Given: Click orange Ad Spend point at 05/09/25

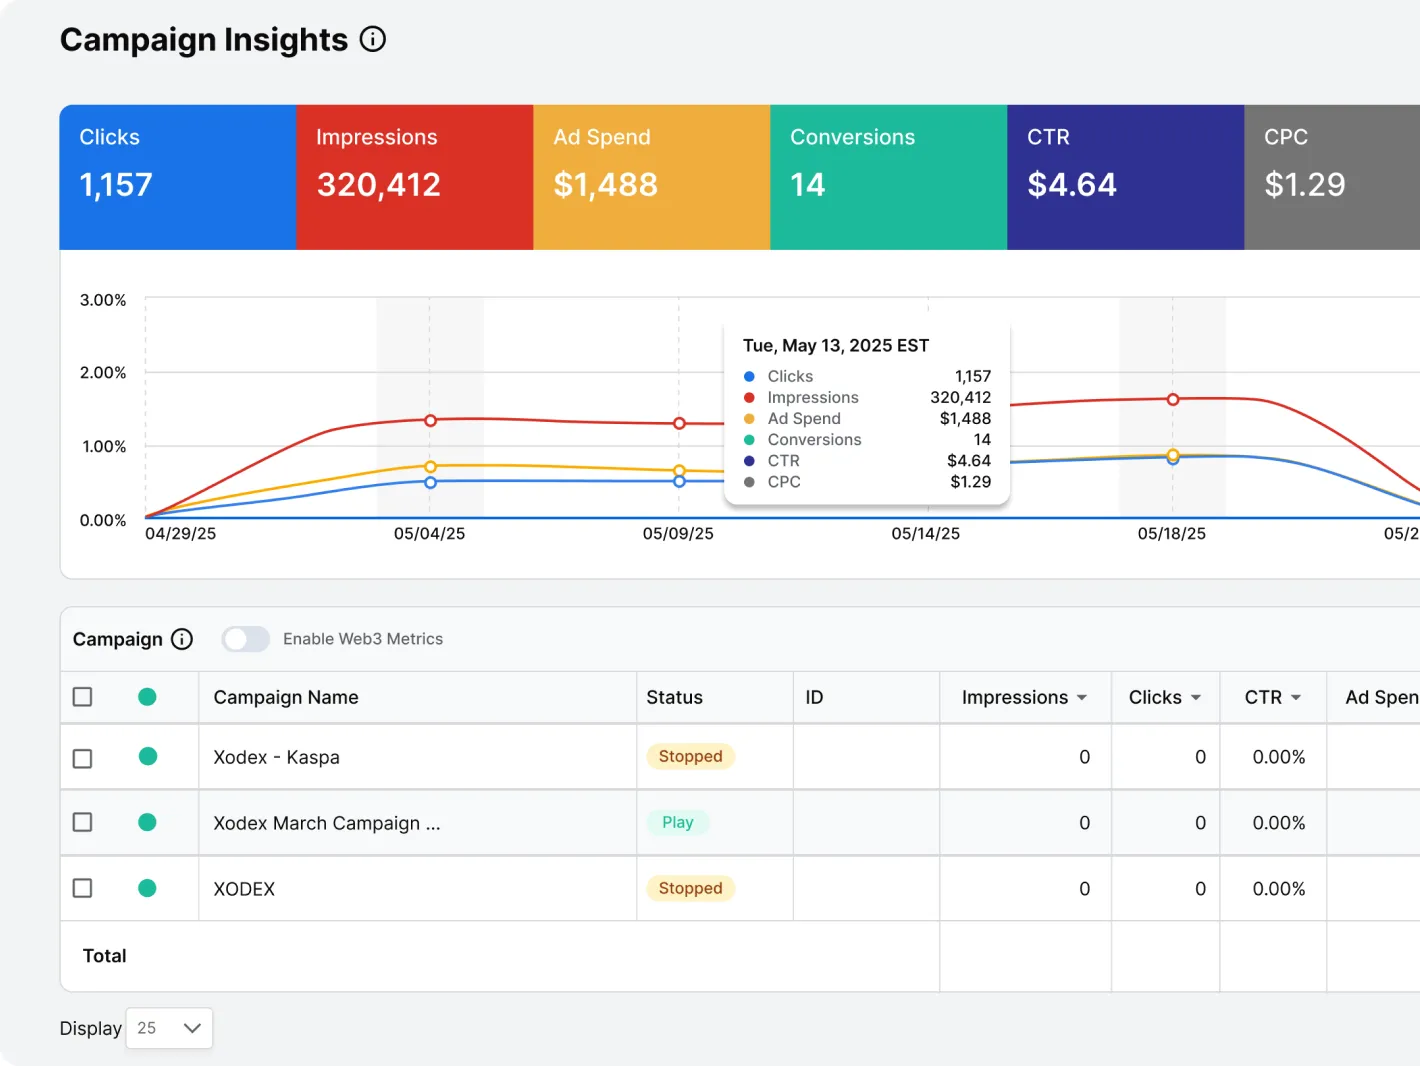Looking at the screenshot, I should click(x=679, y=470).
